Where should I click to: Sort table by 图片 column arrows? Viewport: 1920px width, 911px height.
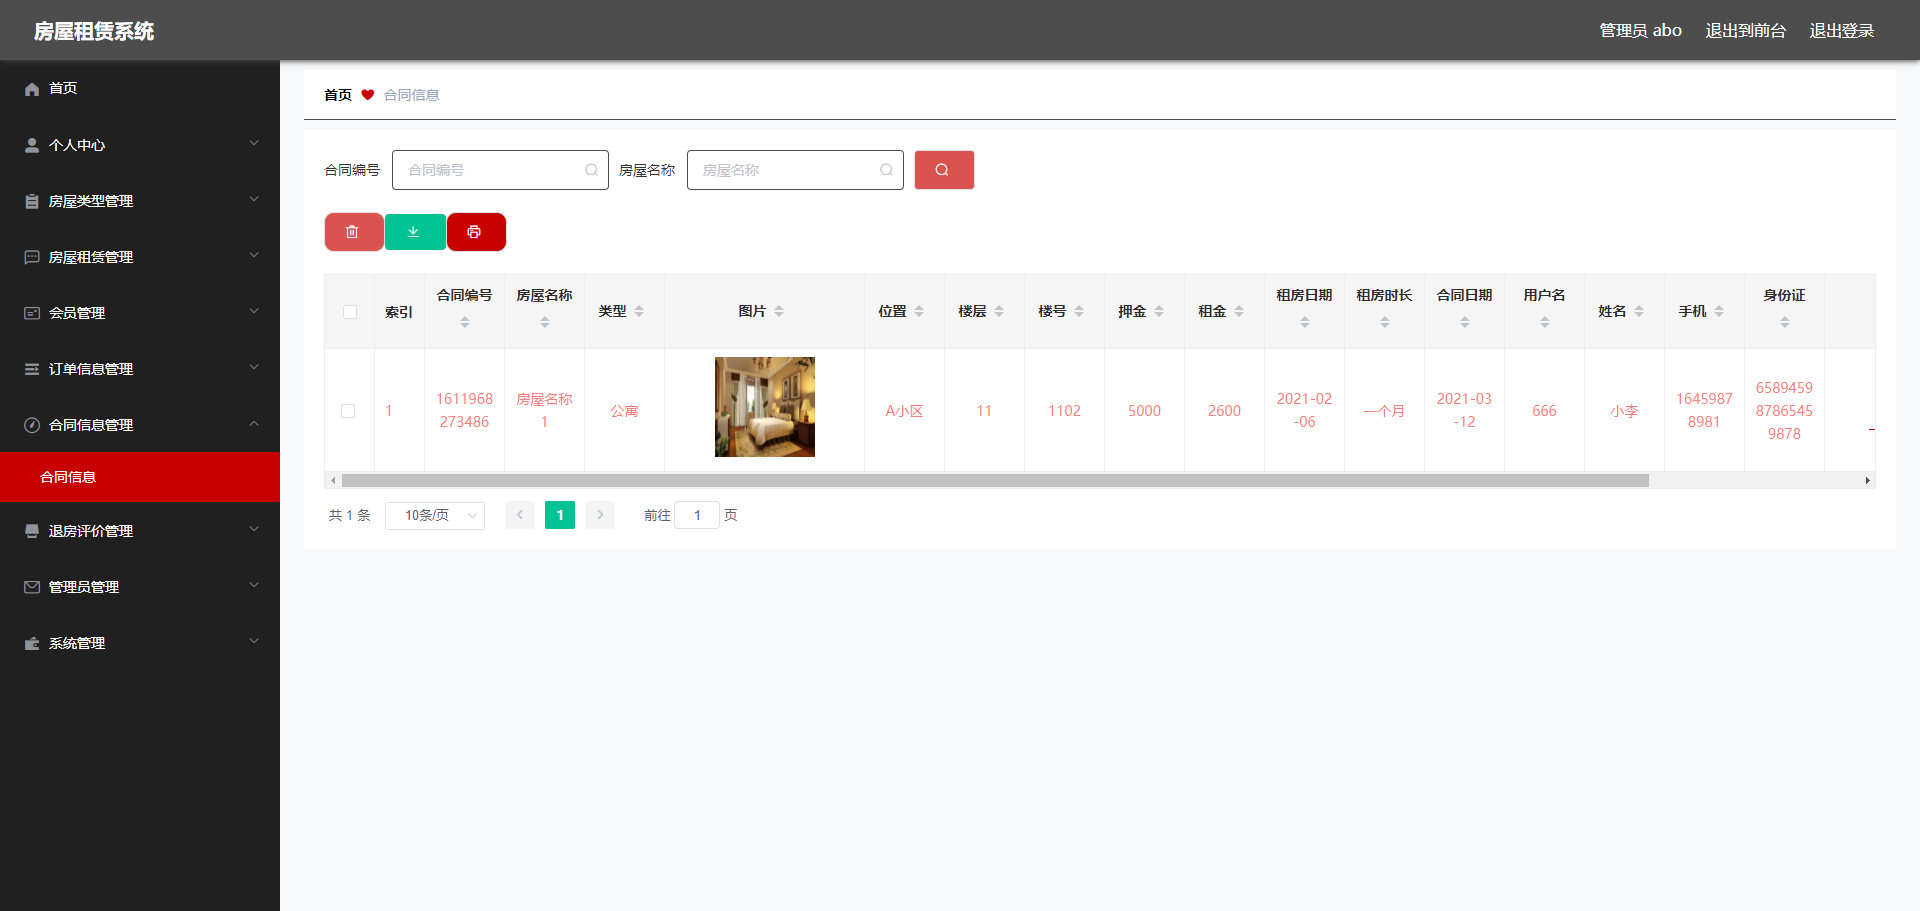coord(779,311)
